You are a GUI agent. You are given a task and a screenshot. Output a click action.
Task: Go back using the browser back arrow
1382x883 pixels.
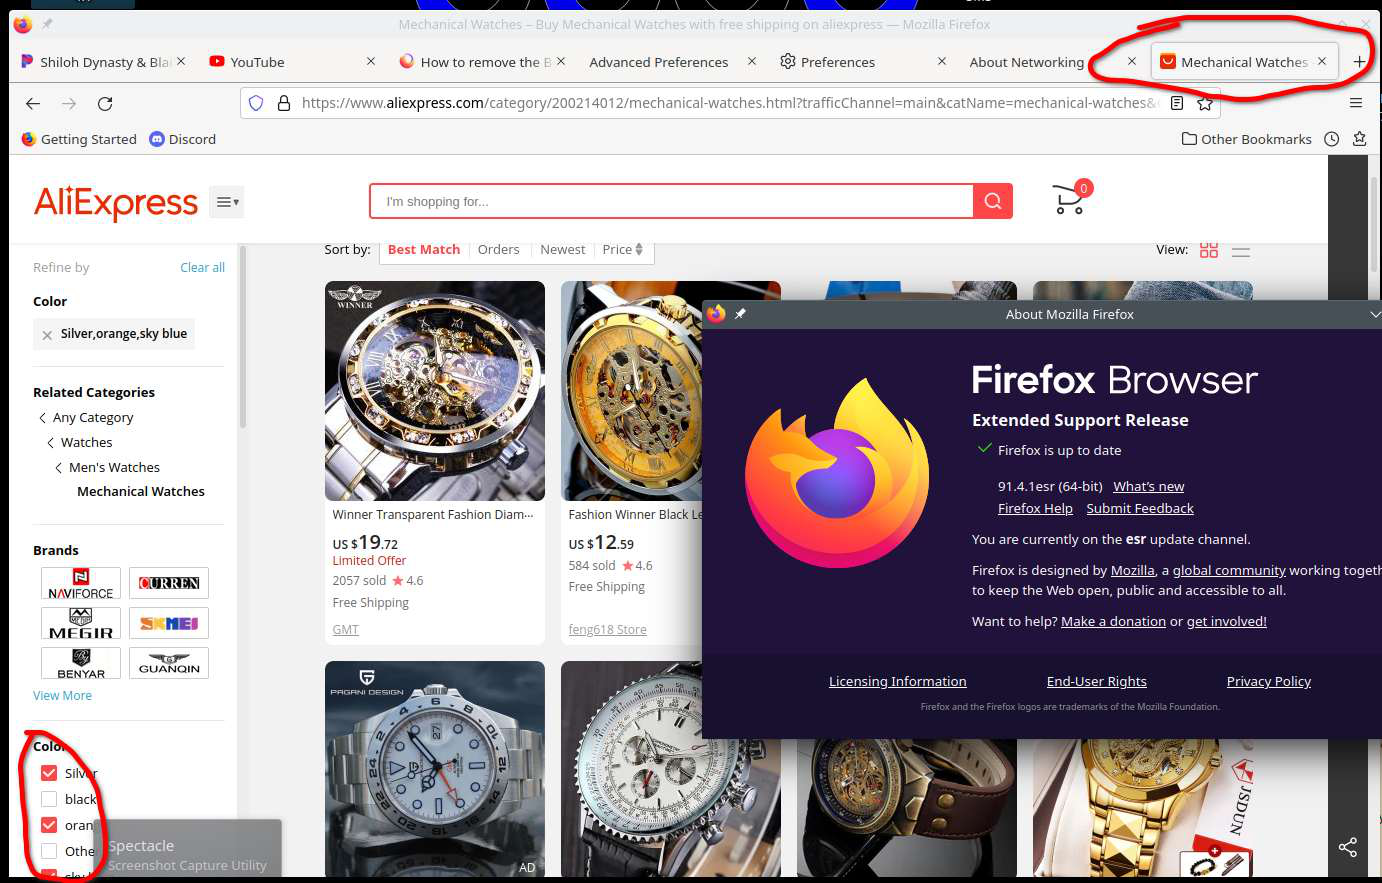(x=33, y=103)
